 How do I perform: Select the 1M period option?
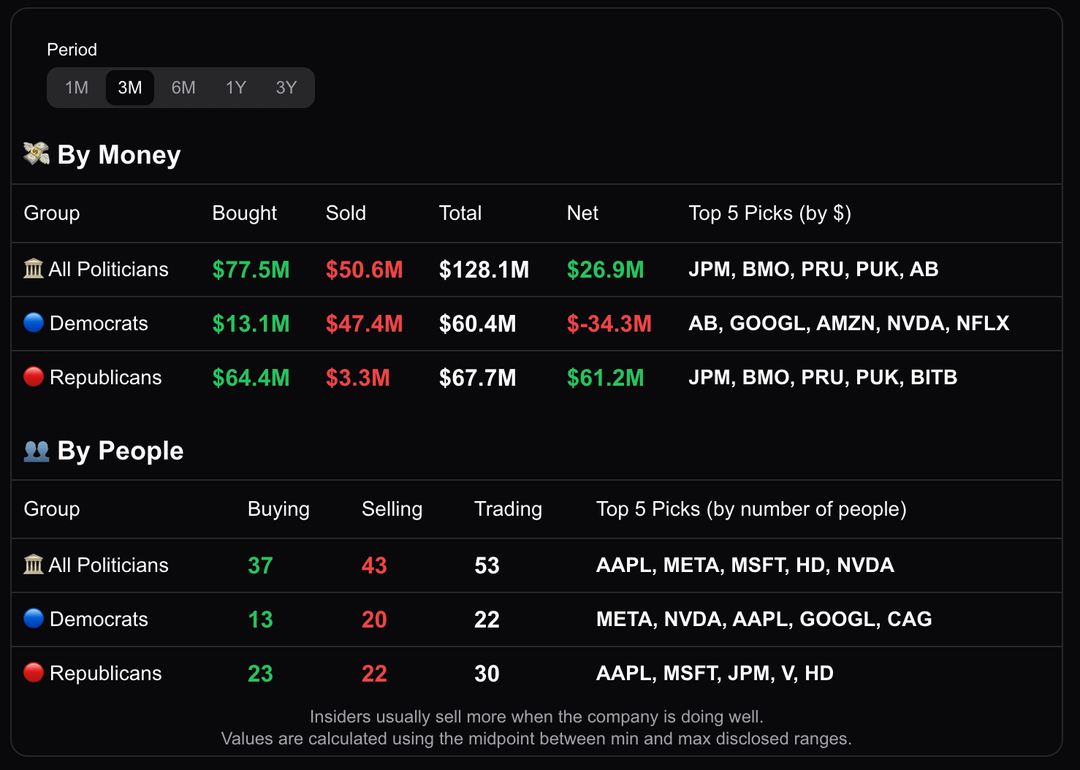[x=77, y=88]
